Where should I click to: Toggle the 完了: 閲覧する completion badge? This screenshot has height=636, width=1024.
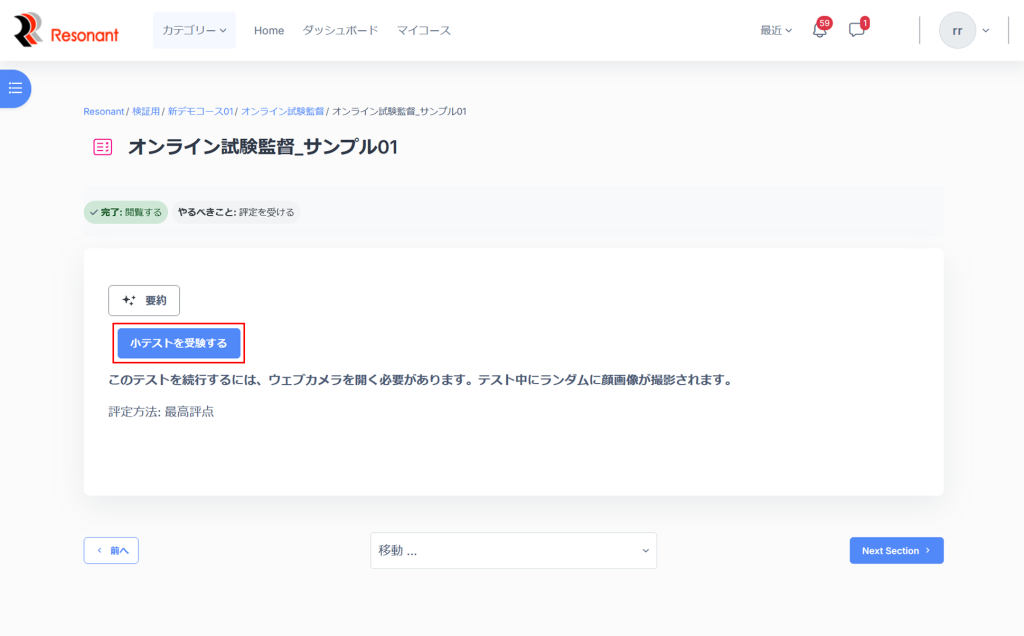coord(125,212)
